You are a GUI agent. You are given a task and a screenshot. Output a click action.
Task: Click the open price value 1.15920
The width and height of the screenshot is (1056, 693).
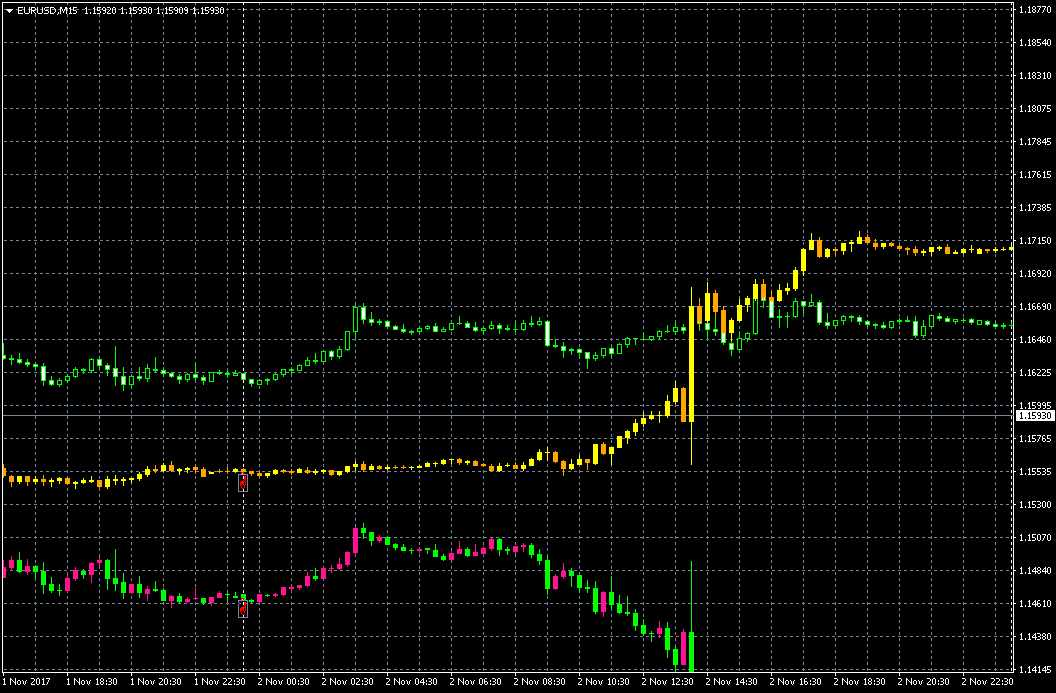[x=98, y=11]
